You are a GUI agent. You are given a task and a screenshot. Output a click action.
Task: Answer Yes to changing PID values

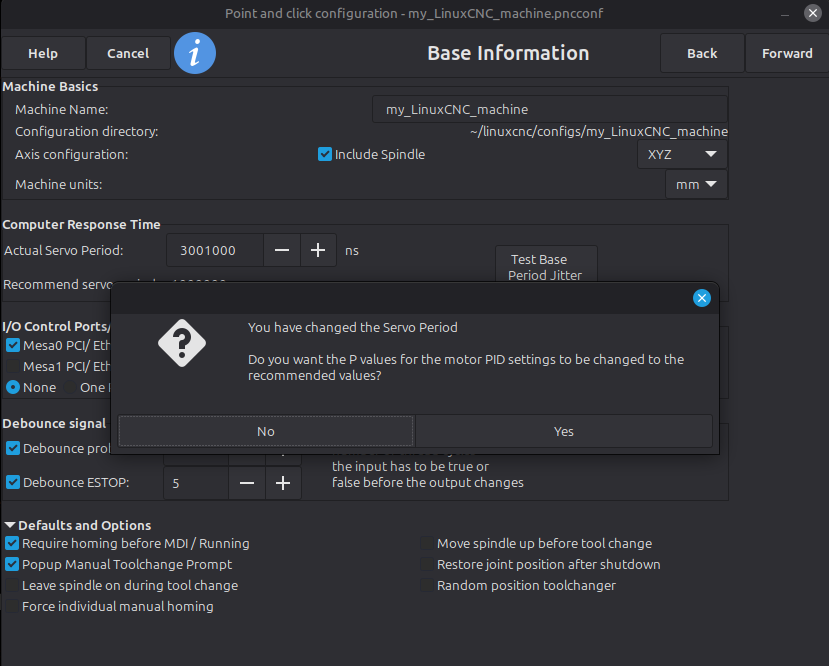(x=564, y=431)
